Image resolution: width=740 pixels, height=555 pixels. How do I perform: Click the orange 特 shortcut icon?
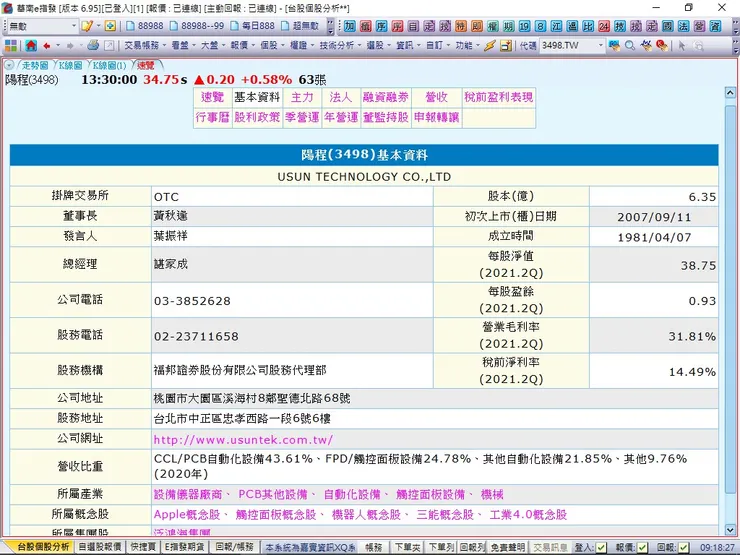point(461,26)
